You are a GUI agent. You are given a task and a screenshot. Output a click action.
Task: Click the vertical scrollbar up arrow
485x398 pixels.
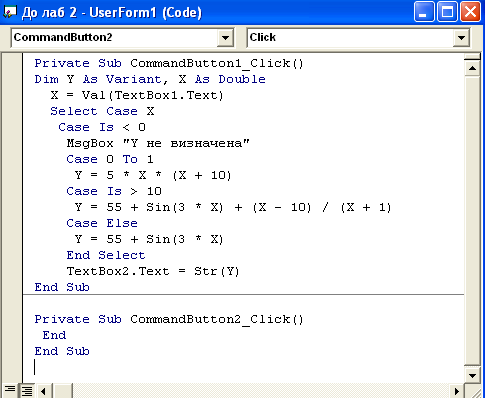[x=472, y=68]
